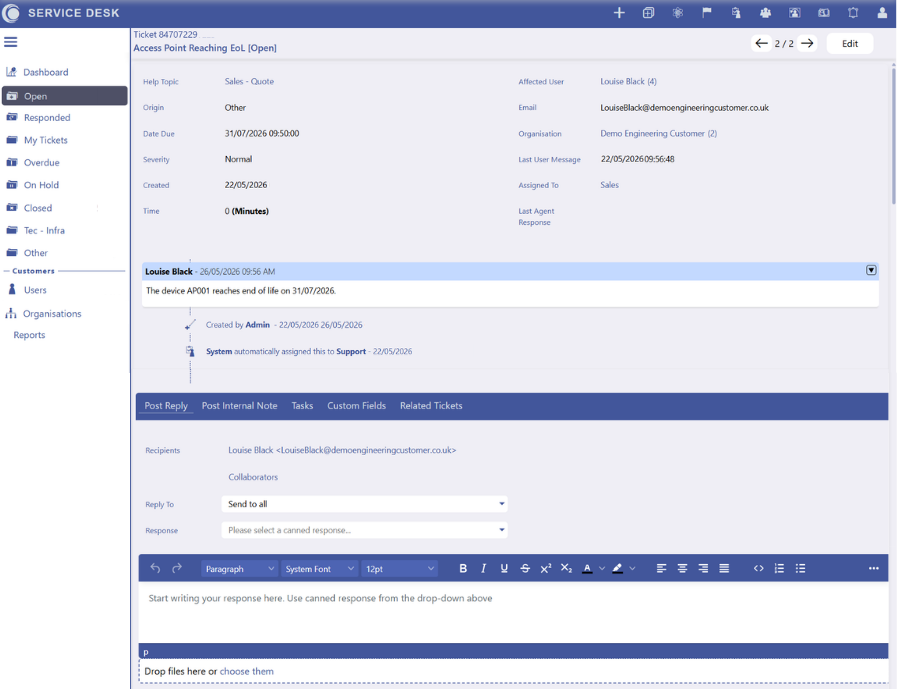Click the stacked-squares plus icon in header
Screen dimensions: 897x689
(x=648, y=13)
